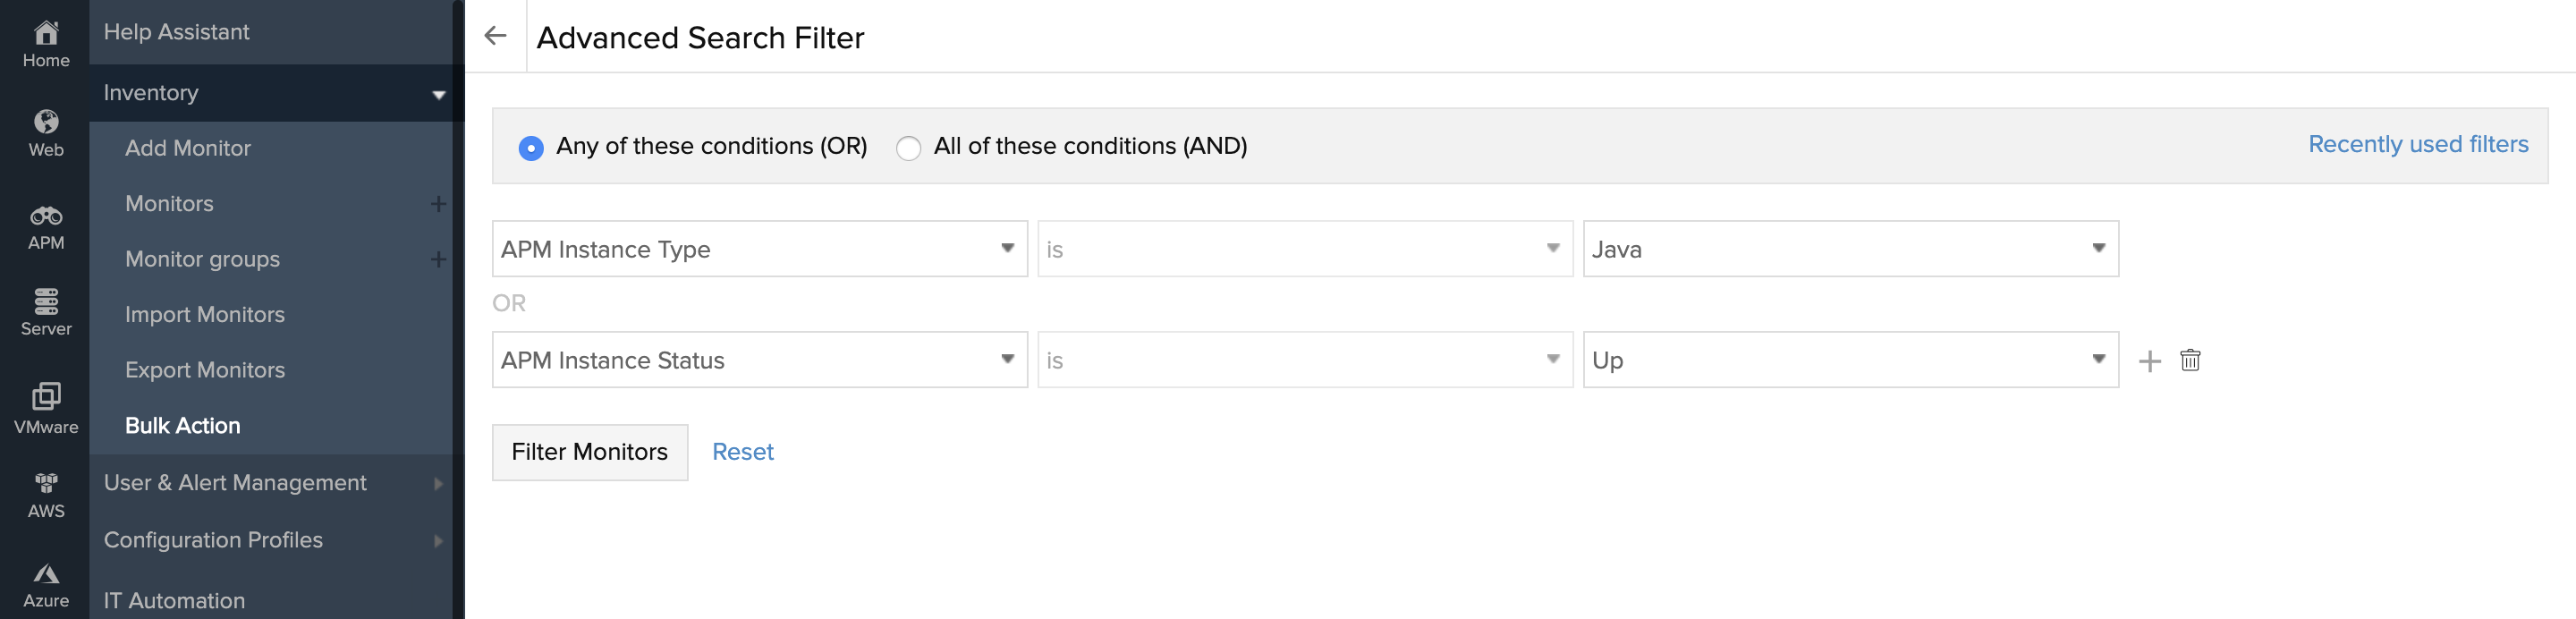Open the AWS section icon
This screenshot has width=2576, height=619.
tap(46, 494)
